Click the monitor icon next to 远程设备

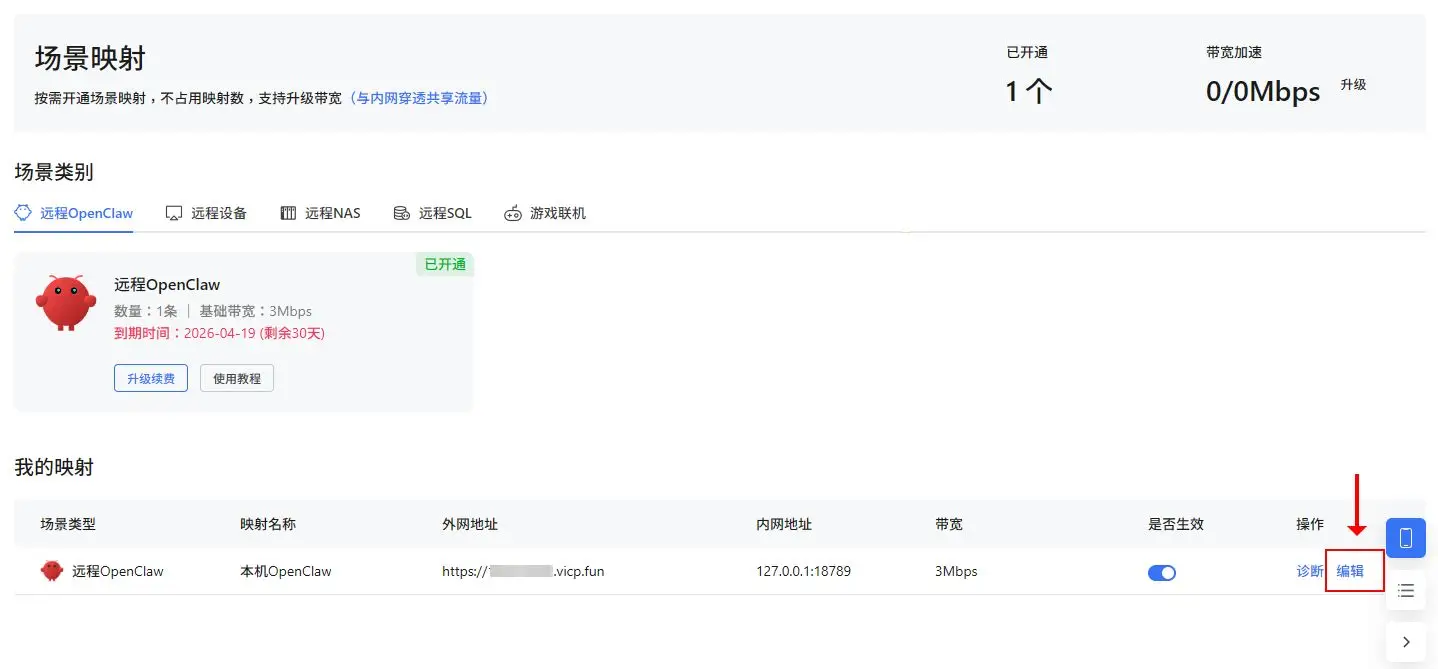coord(172,212)
